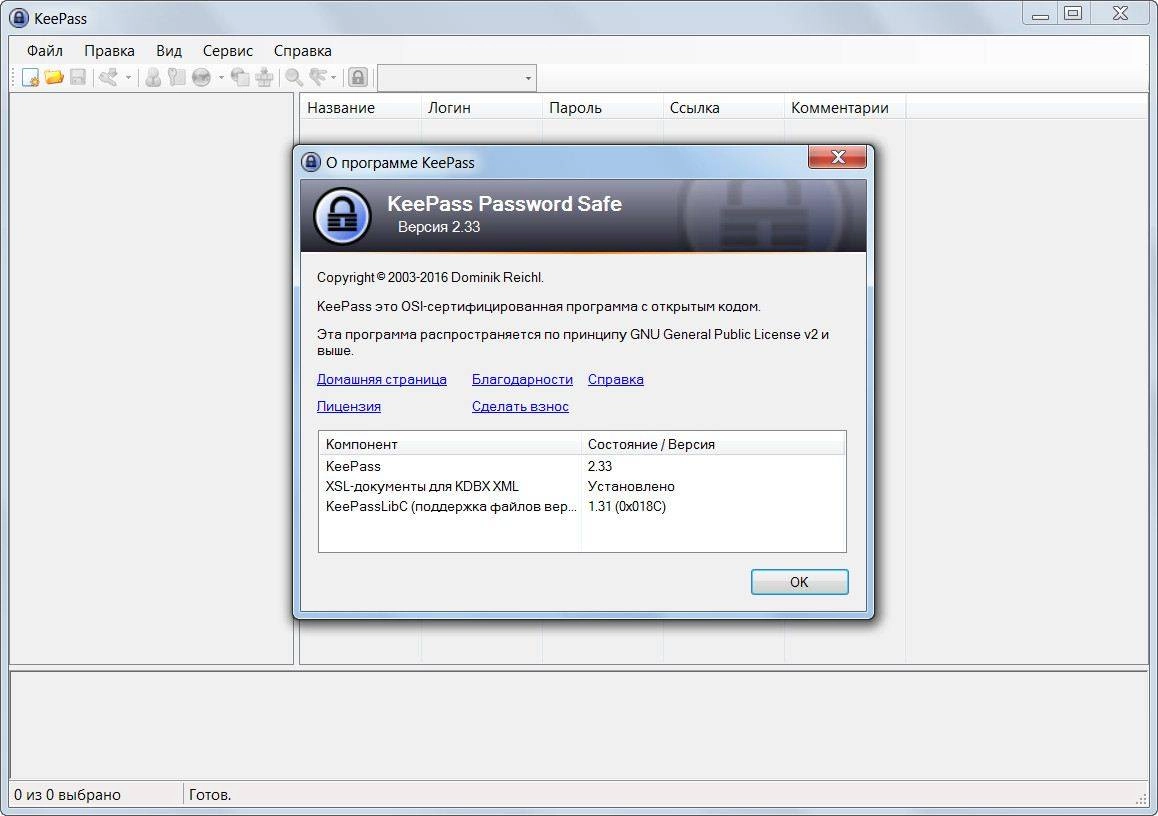Click the Copy User Name person icon
This screenshot has height=816, width=1158.
point(153,77)
